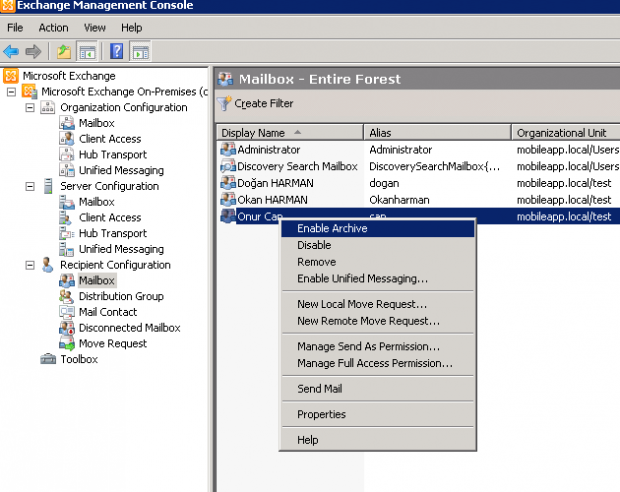Click the Create Filter funnel icon
The image size is (620, 492).
point(224,104)
